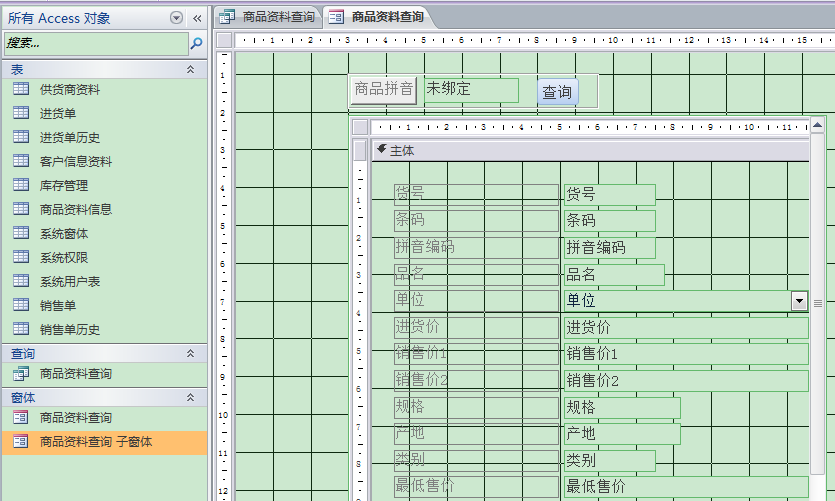Image resolution: width=835 pixels, height=501 pixels.
Task: Click the 查询 button on the form
Action: [x=557, y=92]
